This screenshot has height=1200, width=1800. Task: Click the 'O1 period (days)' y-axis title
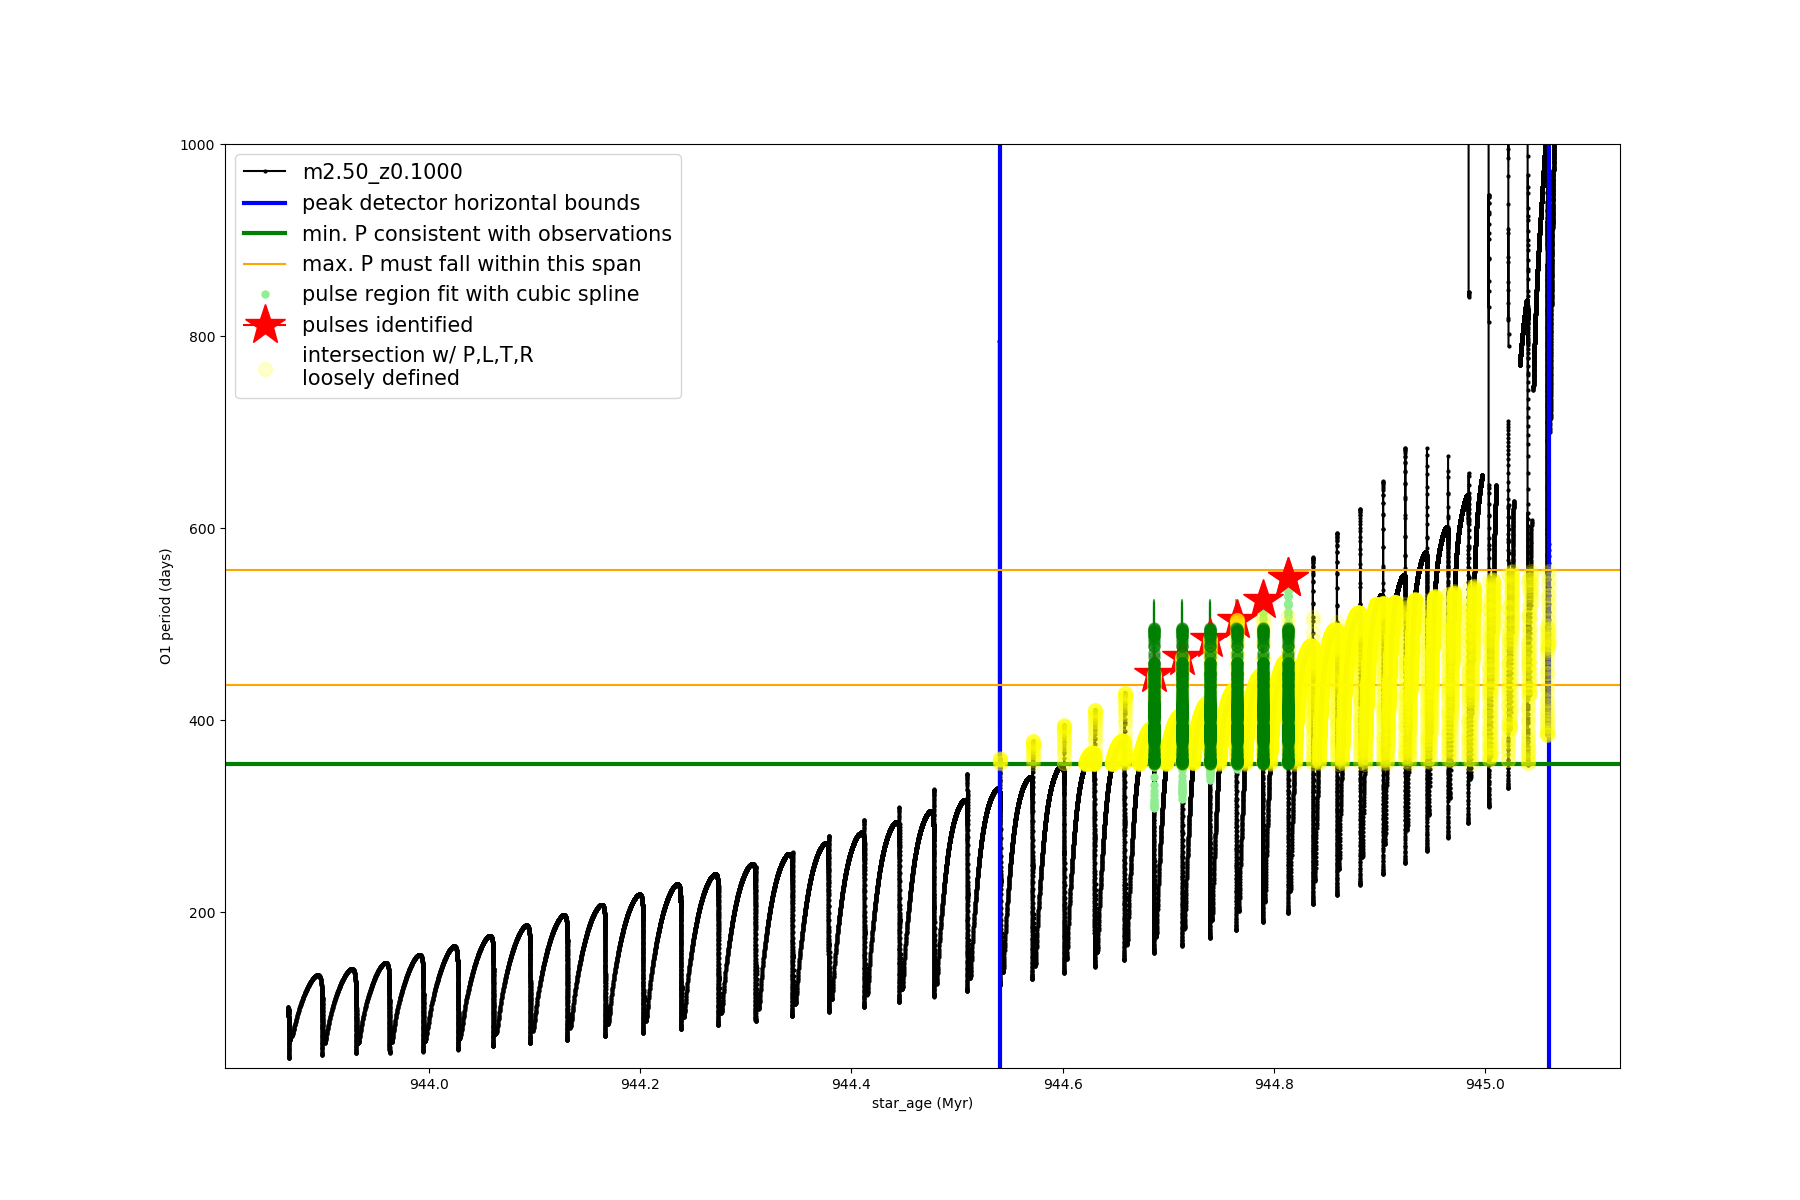click(166, 606)
